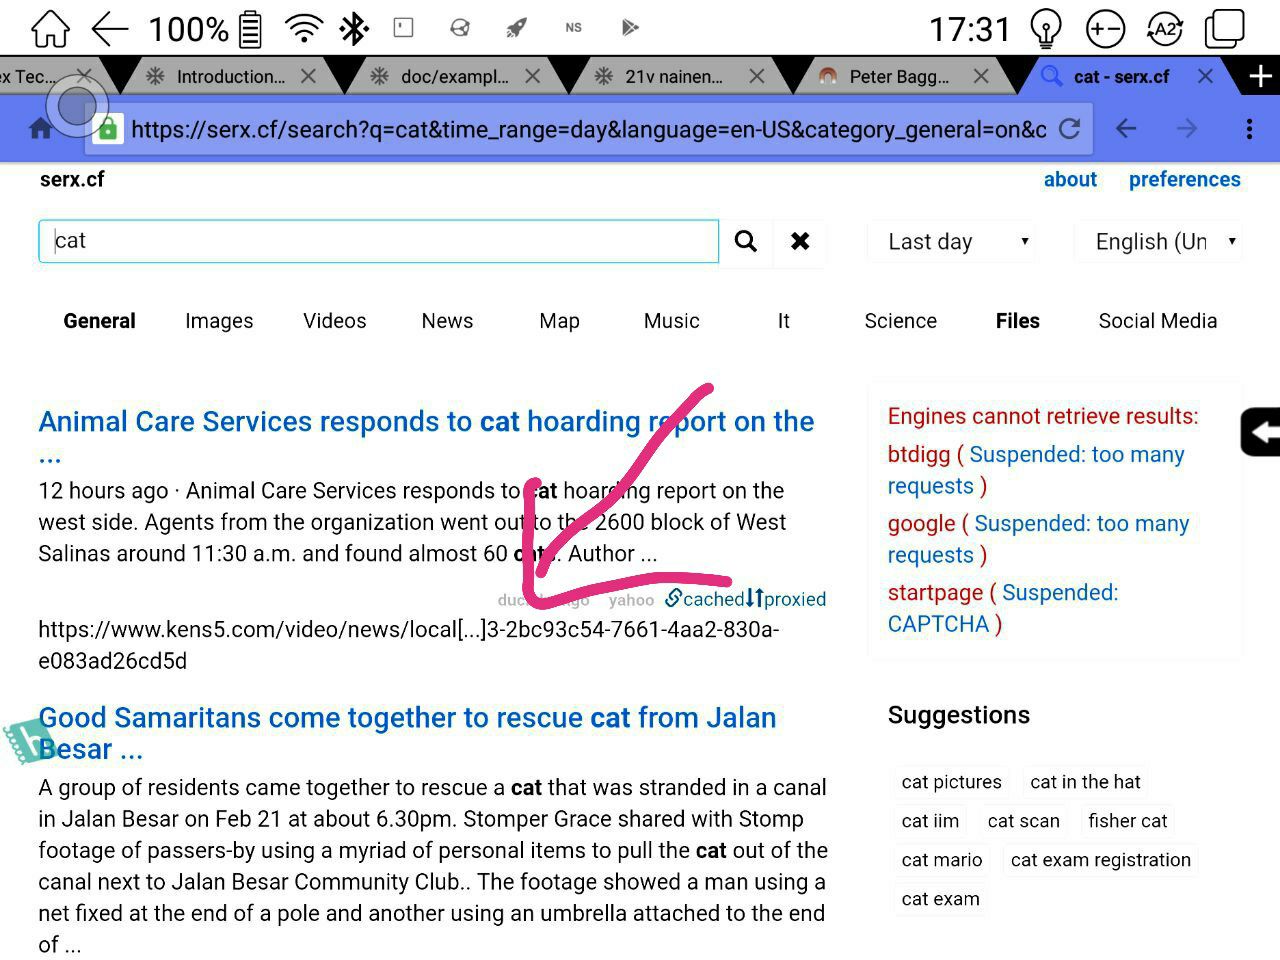This screenshot has height=960, width=1280.
Task: Tap the contrast adjustment (+/-) control
Action: 1105,29
